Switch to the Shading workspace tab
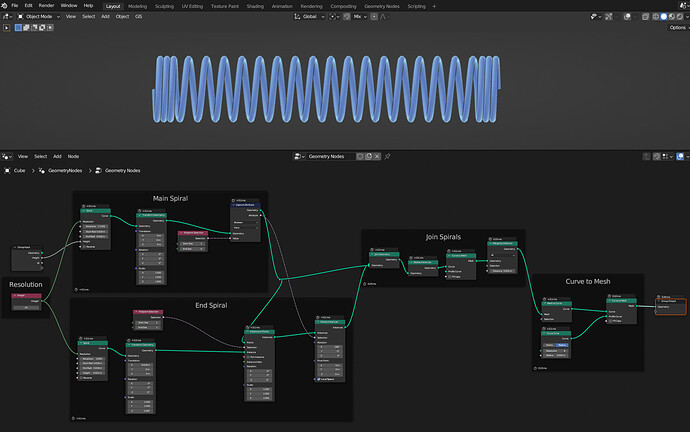Image resolution: width=690 pixels, height=432 pixels. pyautogui.click(x=255, y=6)
